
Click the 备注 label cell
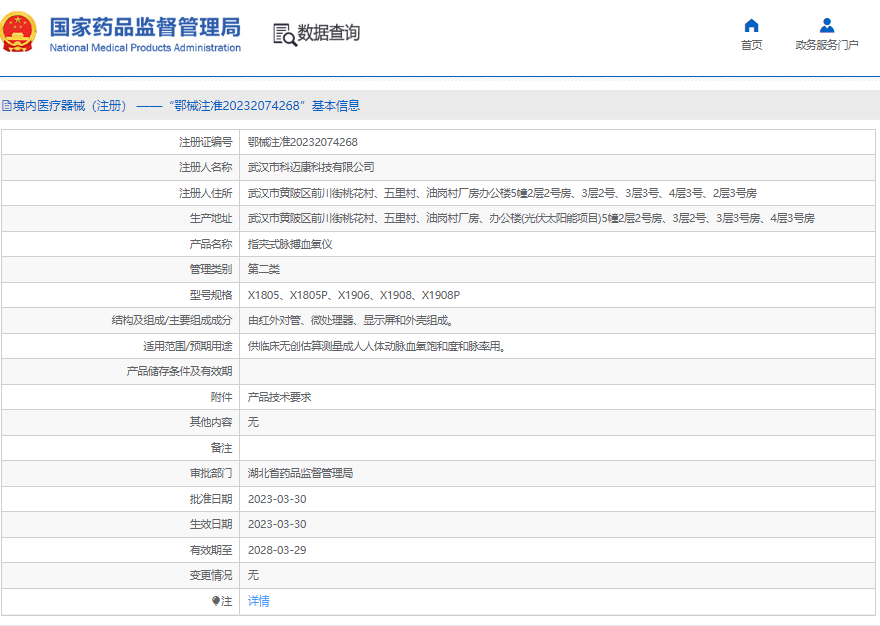pos(121,448)
